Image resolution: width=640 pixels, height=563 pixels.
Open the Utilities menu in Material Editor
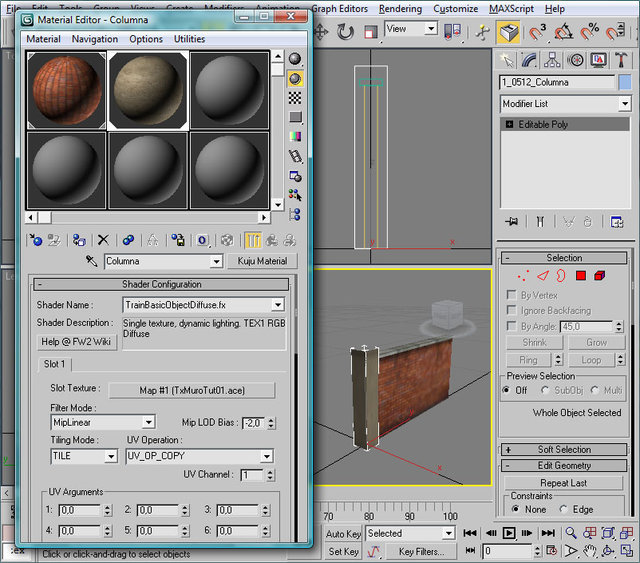pyautogui.click(x=189, y=39)
